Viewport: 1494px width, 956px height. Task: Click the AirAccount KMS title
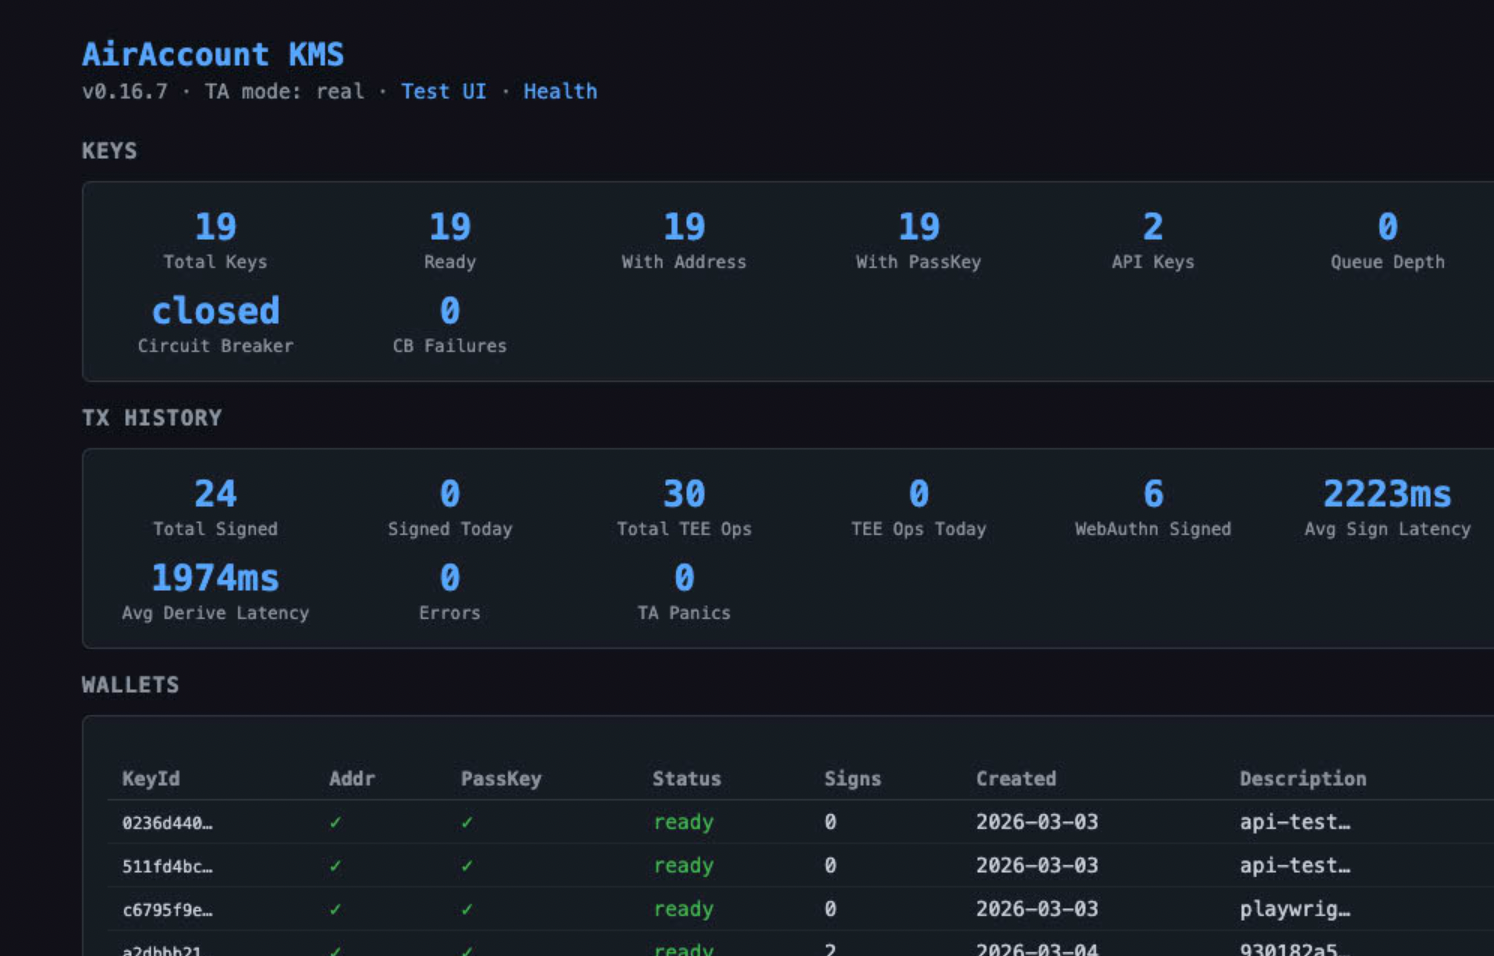(213, 55)
